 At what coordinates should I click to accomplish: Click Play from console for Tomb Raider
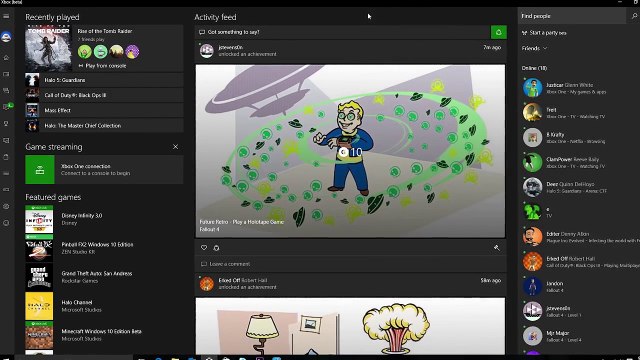[102, 66]
